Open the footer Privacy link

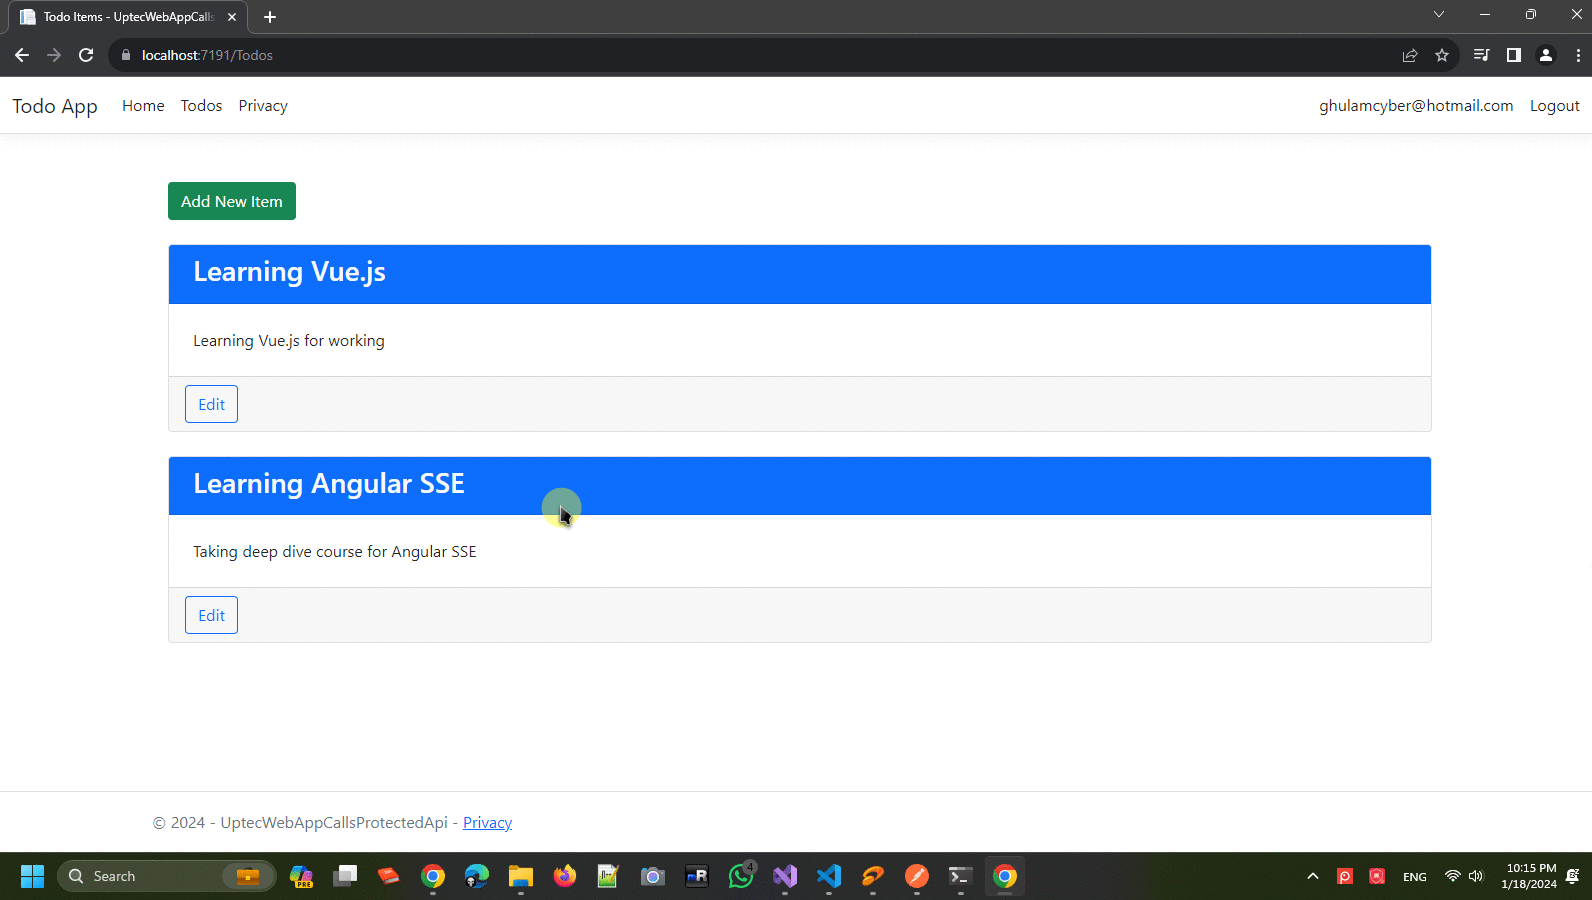click(x=487, y=822)
